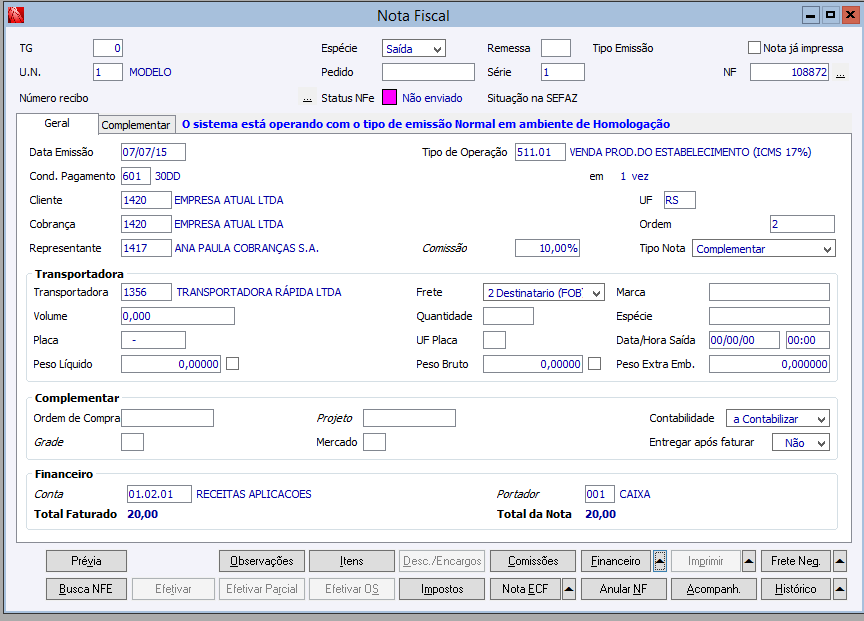Click the magenta Status NFe color indicator
Viewport: 864px width, 621px height.
(389, 98)
